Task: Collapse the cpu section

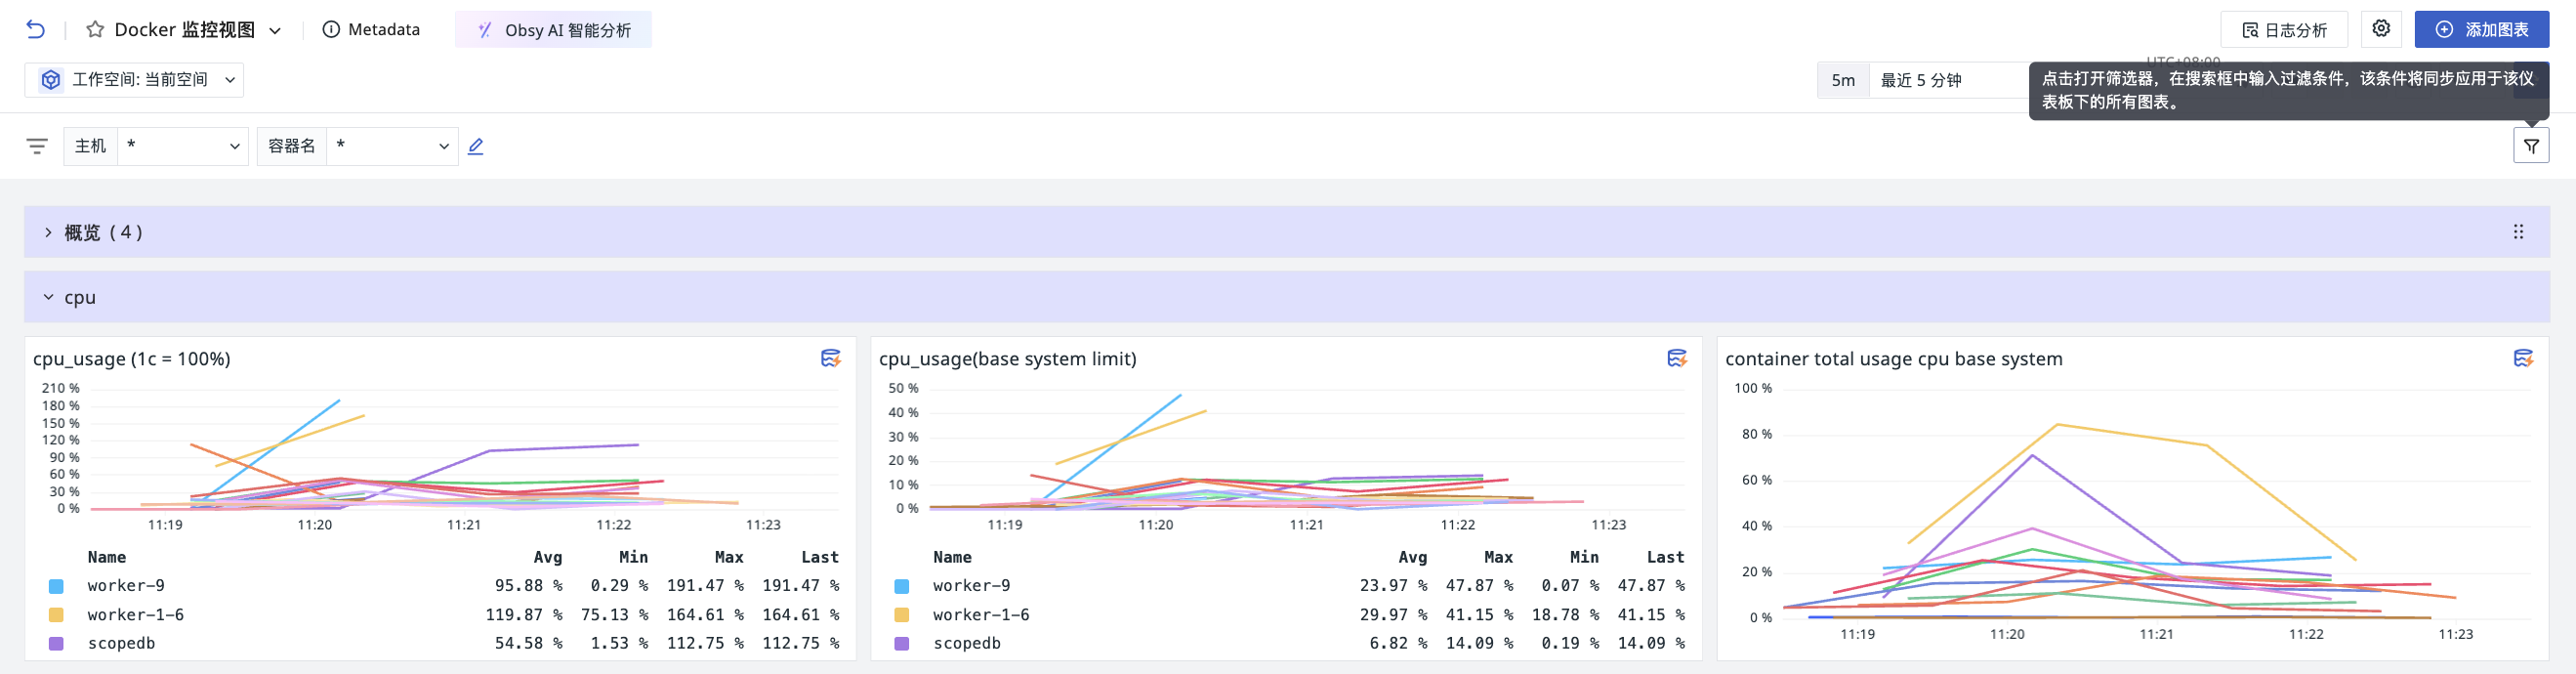Action: 48,297
